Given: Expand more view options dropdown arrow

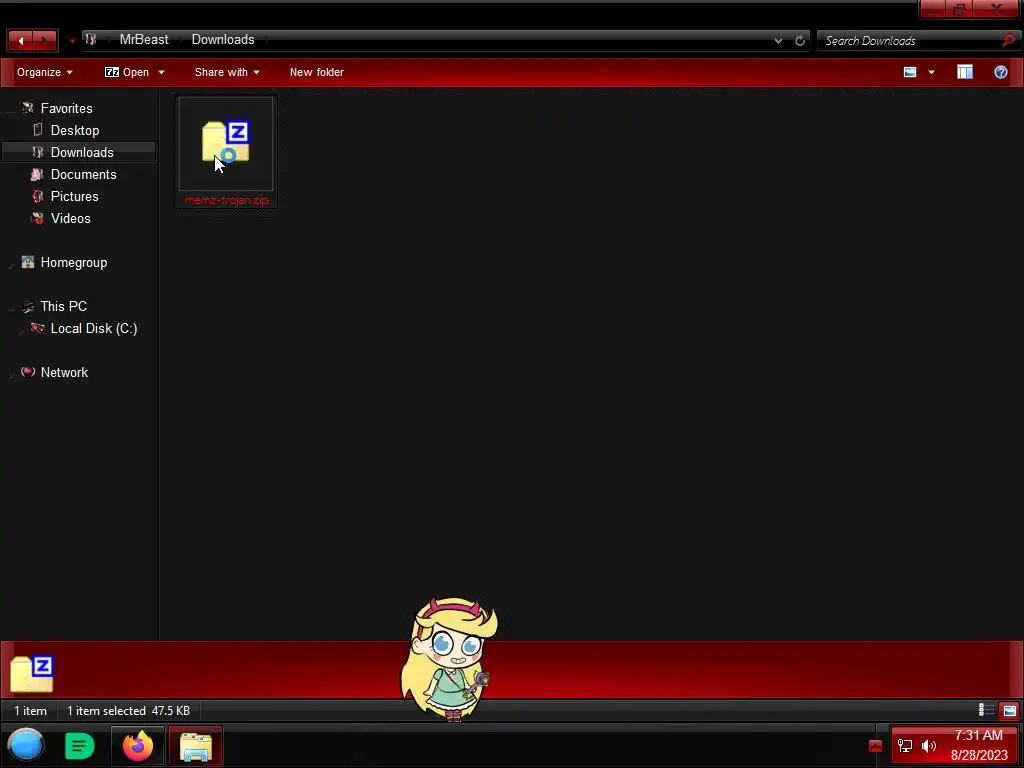Looking at the screenshot, I should (x=931, y=72).
